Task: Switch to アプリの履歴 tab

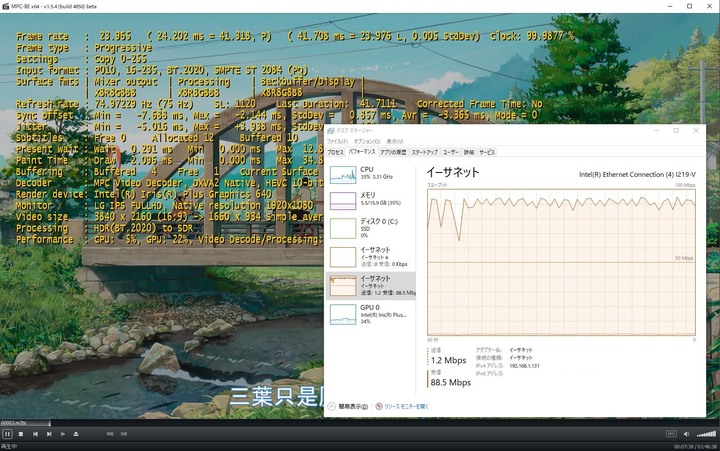Action: pyautogui.click(x=393, y=152)
